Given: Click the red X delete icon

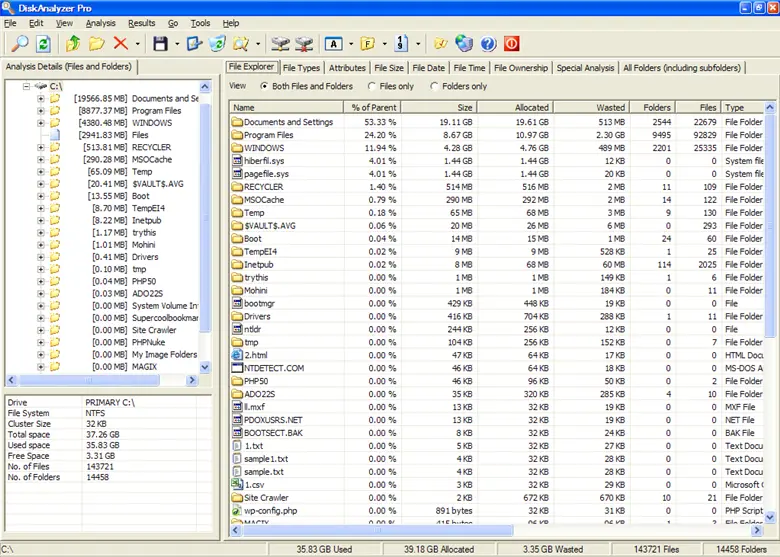Looking at the screenshot, I should pyautogui.click(x=121, y=44).
